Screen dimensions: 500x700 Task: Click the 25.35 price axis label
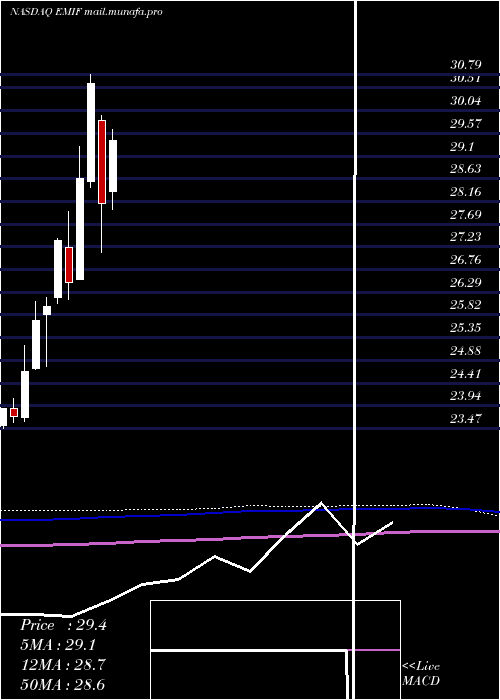coord(466,328)
